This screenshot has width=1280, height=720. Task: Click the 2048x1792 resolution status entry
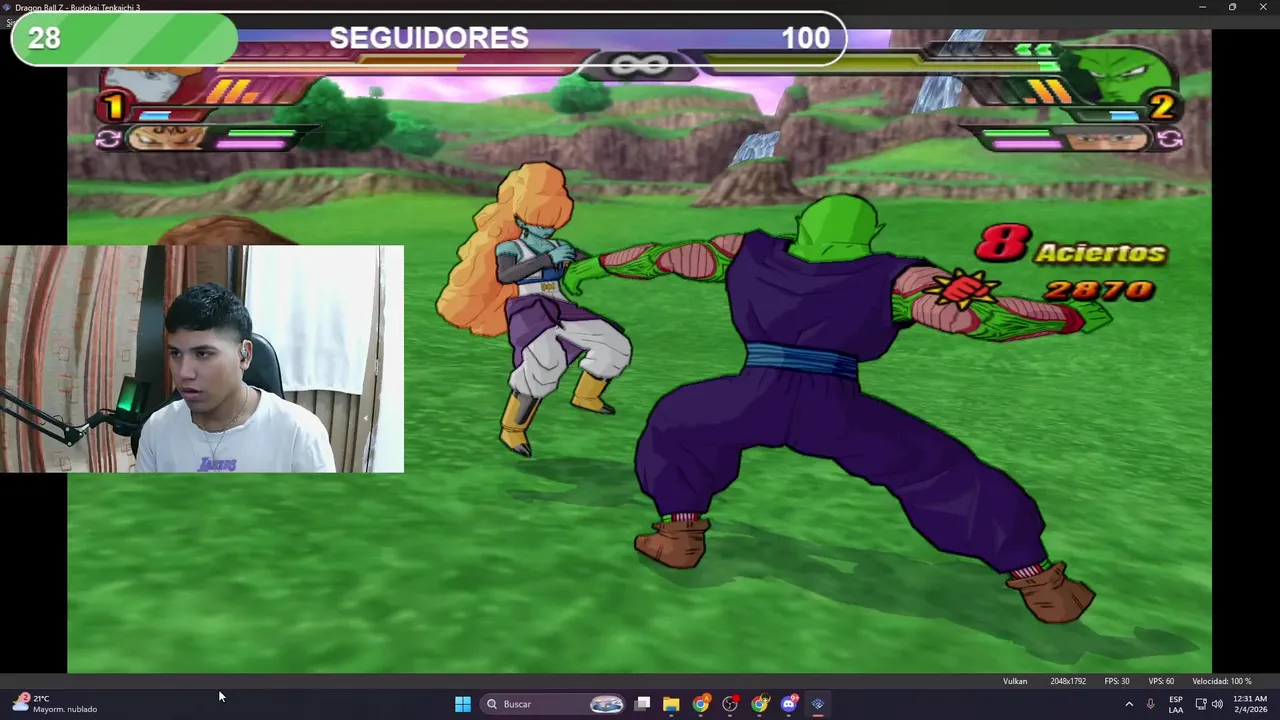(1067, 681)
